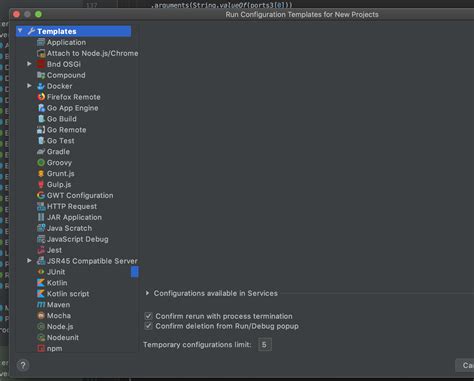This screenshot has width=474, height=381.
Task: Select the Application template icon
Action: coord(41,42)
